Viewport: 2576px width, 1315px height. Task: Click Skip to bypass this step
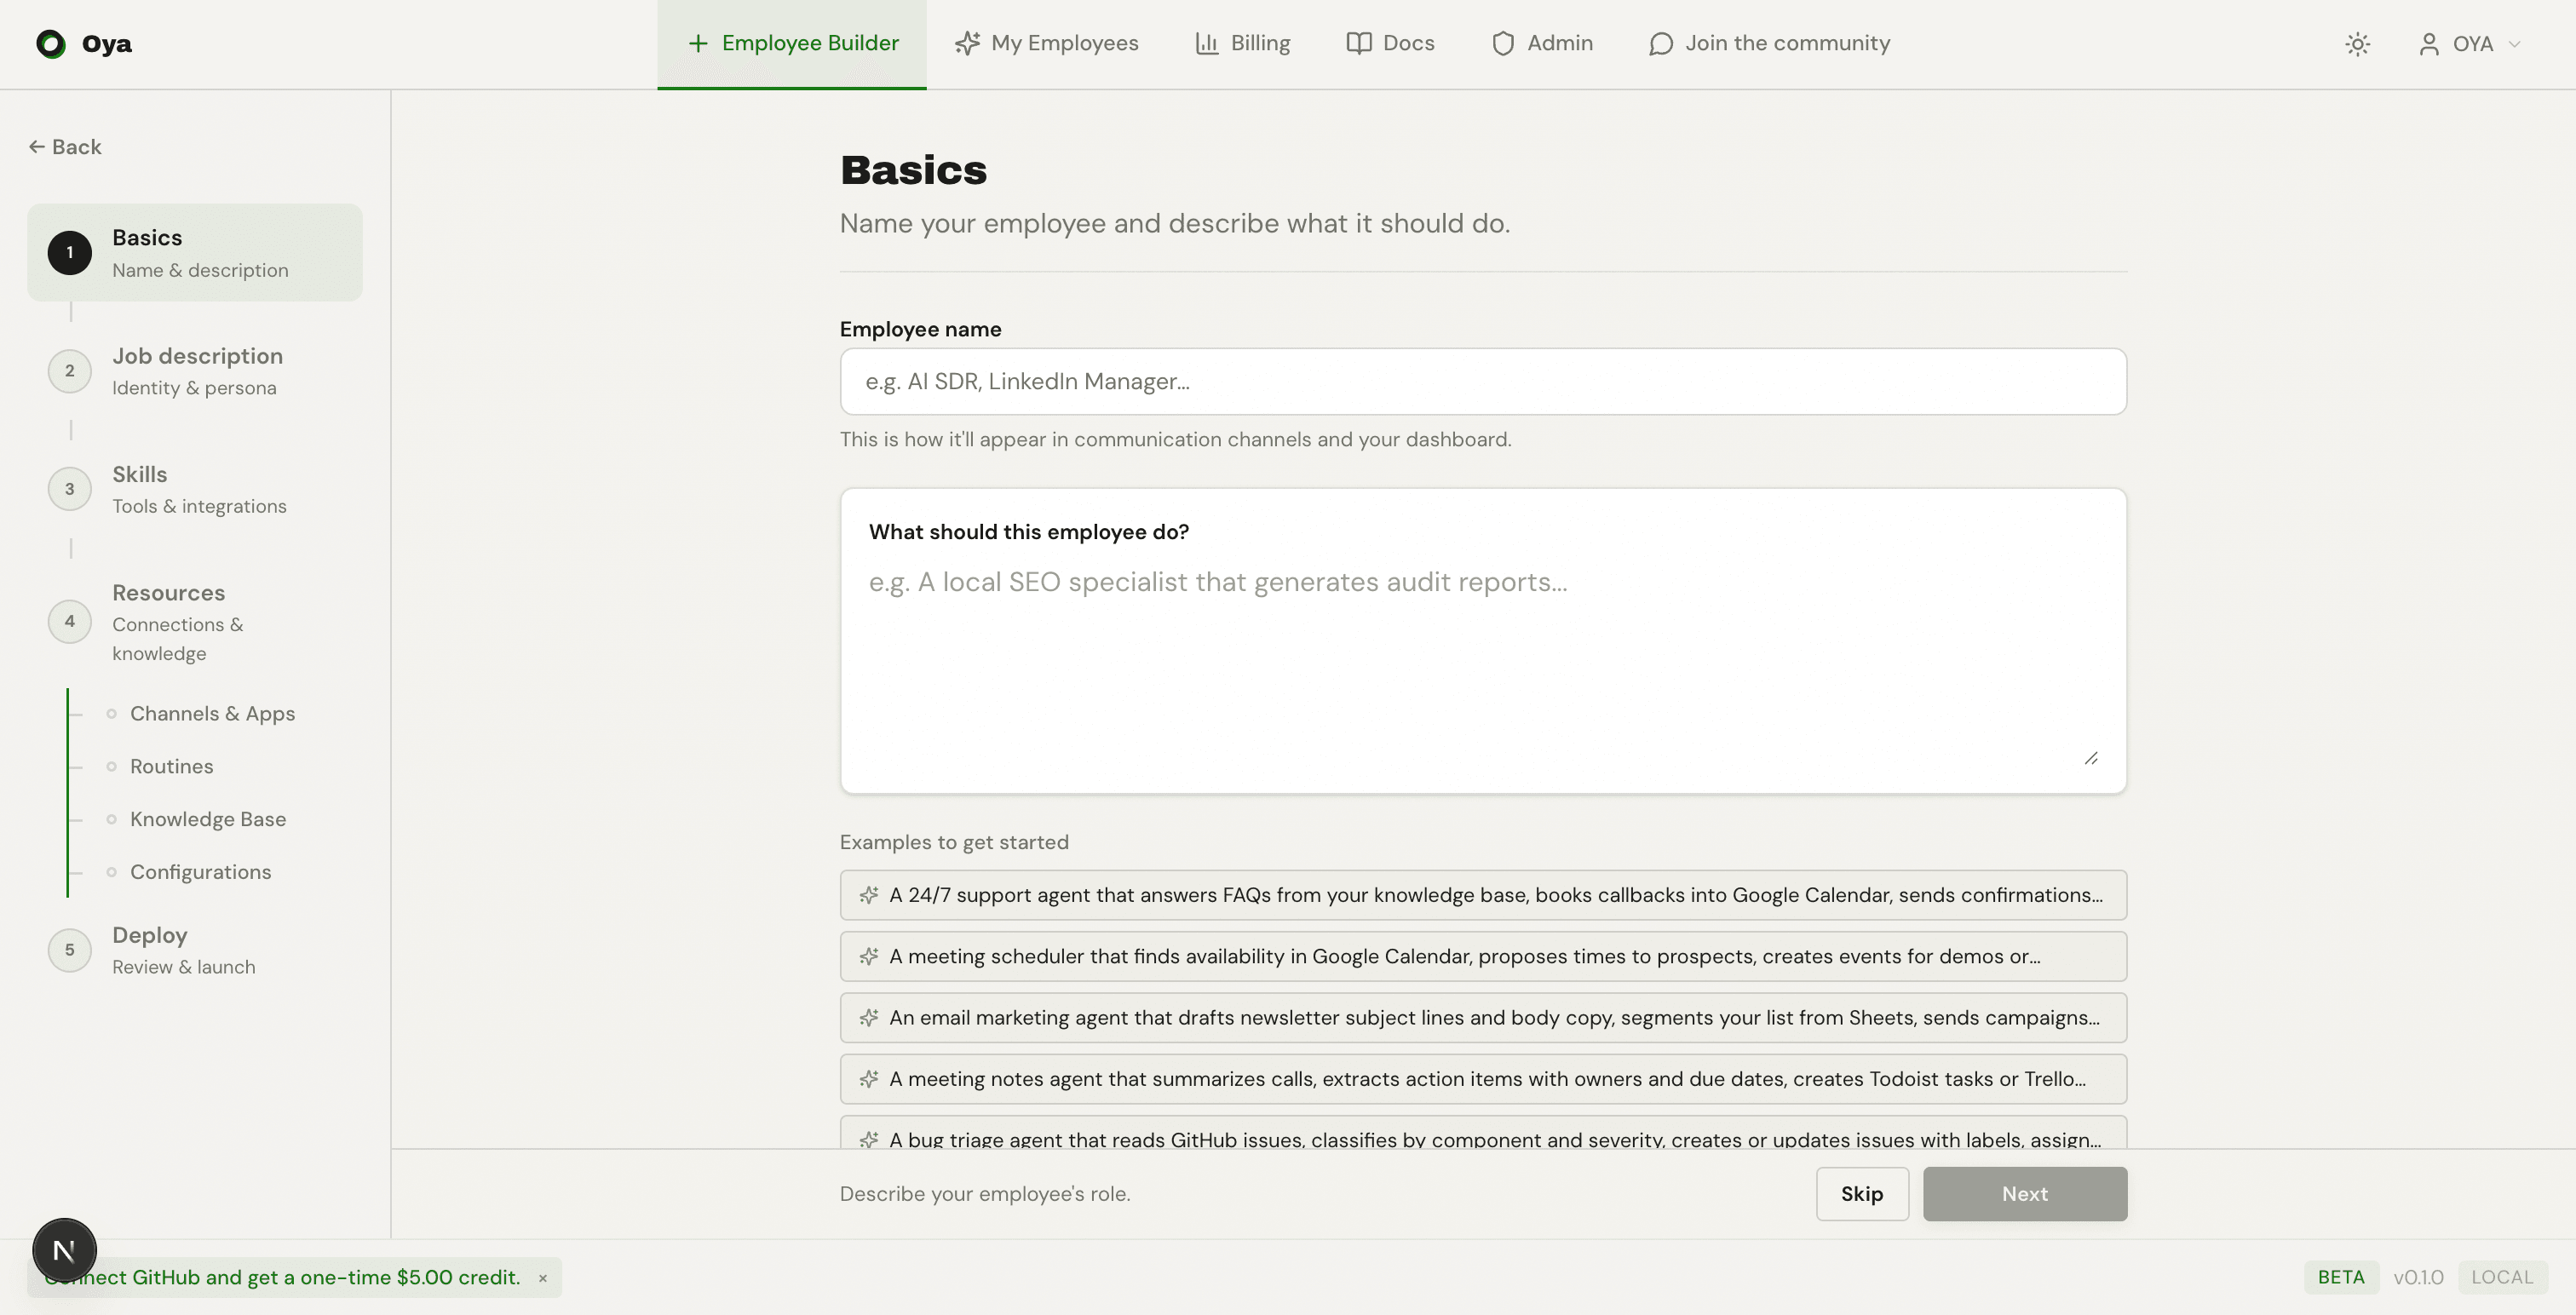1861,1193
